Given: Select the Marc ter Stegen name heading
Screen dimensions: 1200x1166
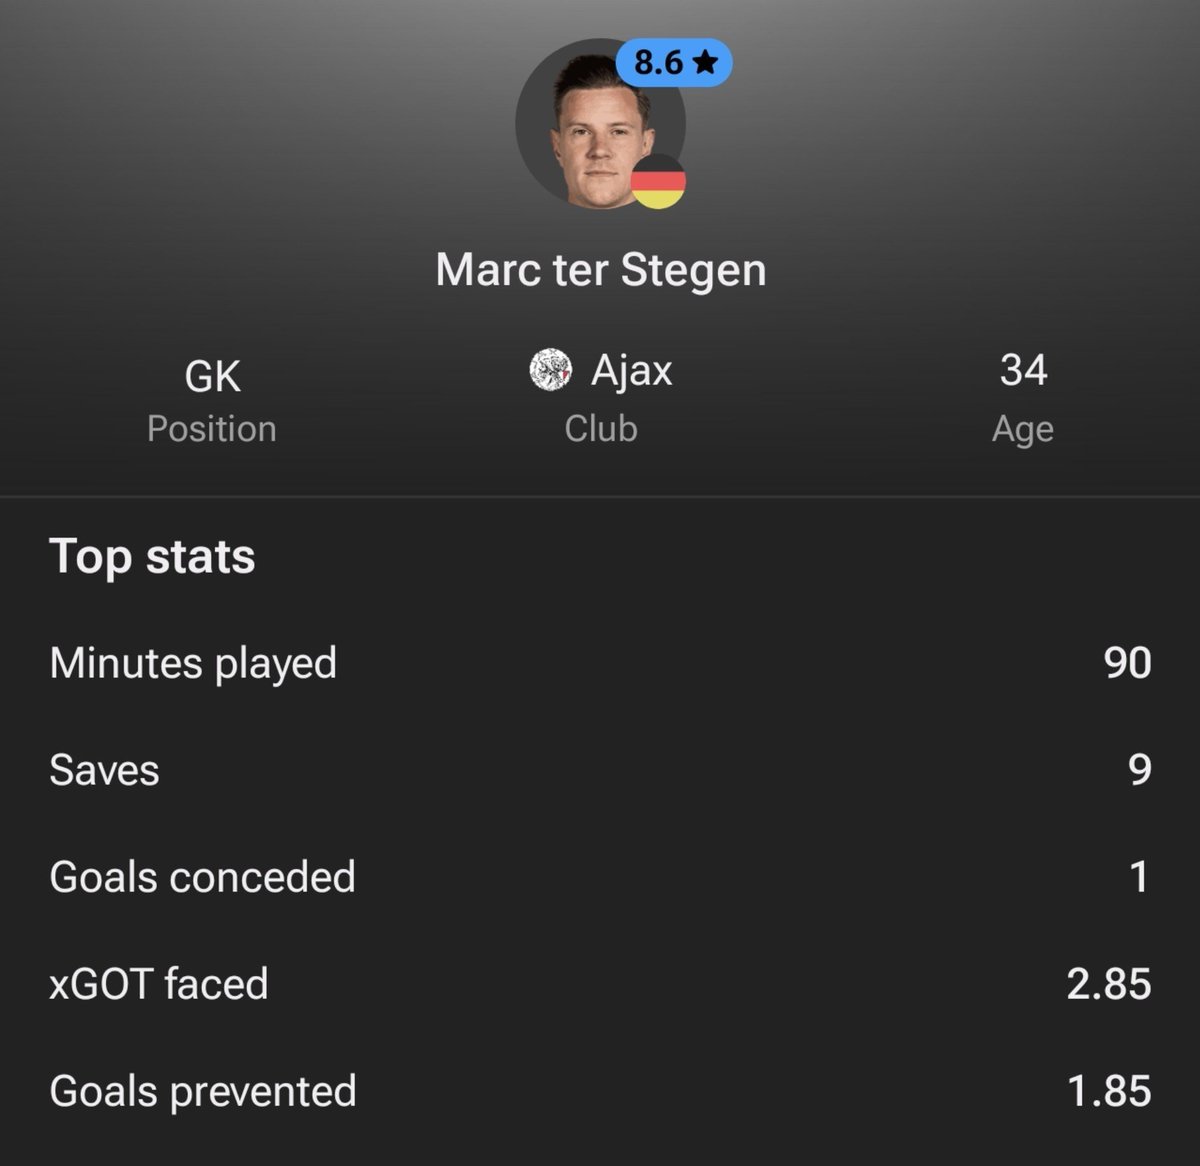Looking at the screenshot, I should [601, 270].
